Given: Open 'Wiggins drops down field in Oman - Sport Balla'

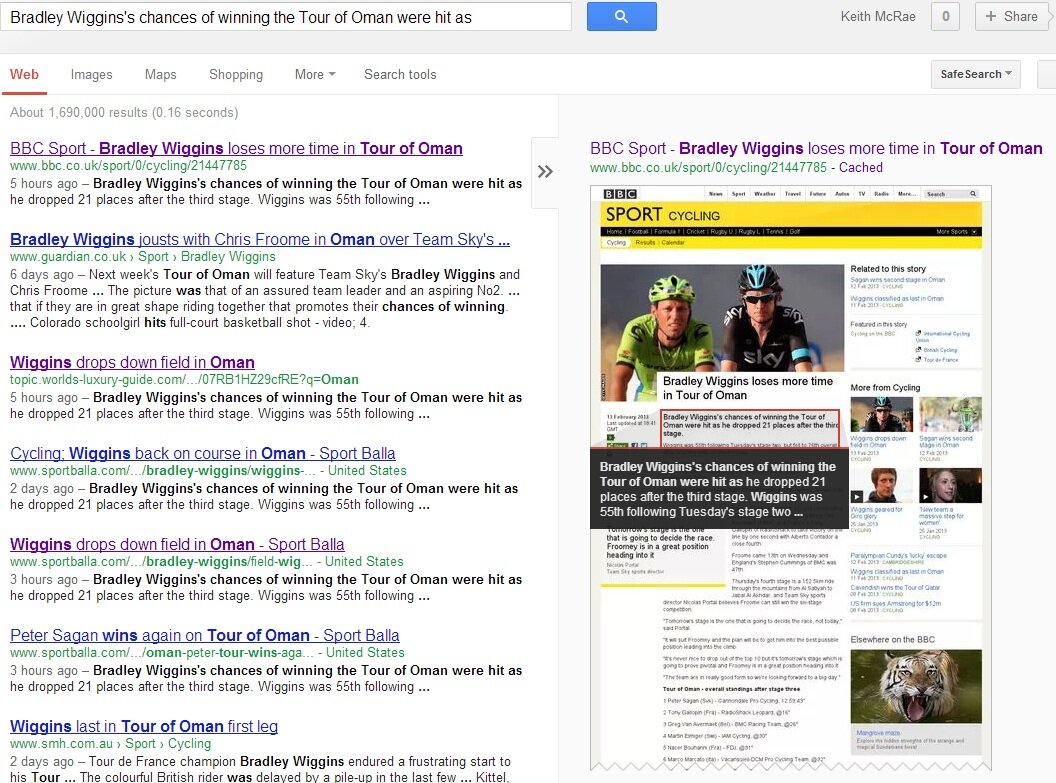Looking at the screenshot, I should (x=177, y=544).
